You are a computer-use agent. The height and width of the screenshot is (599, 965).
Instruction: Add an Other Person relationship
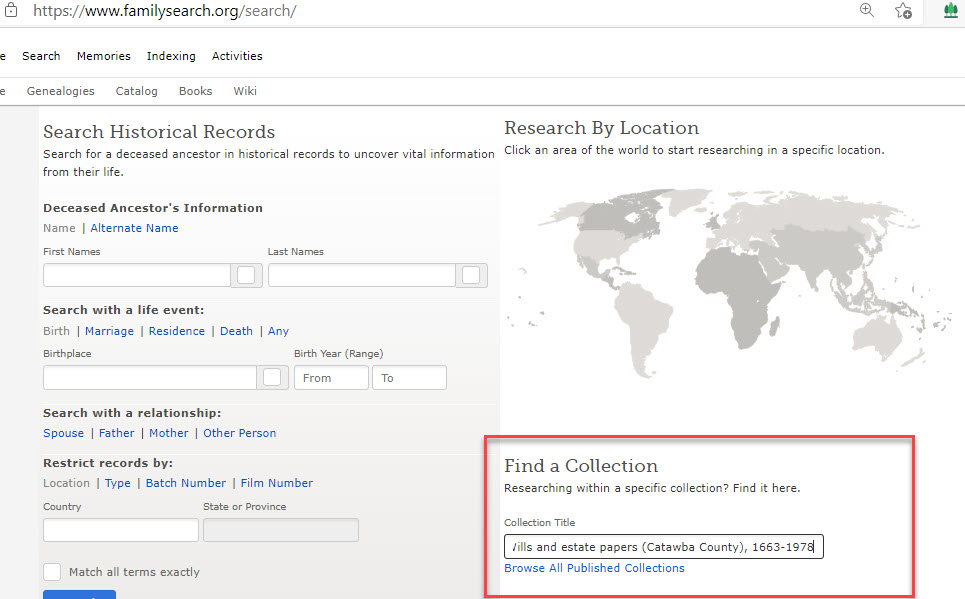[x=239, y=433]
